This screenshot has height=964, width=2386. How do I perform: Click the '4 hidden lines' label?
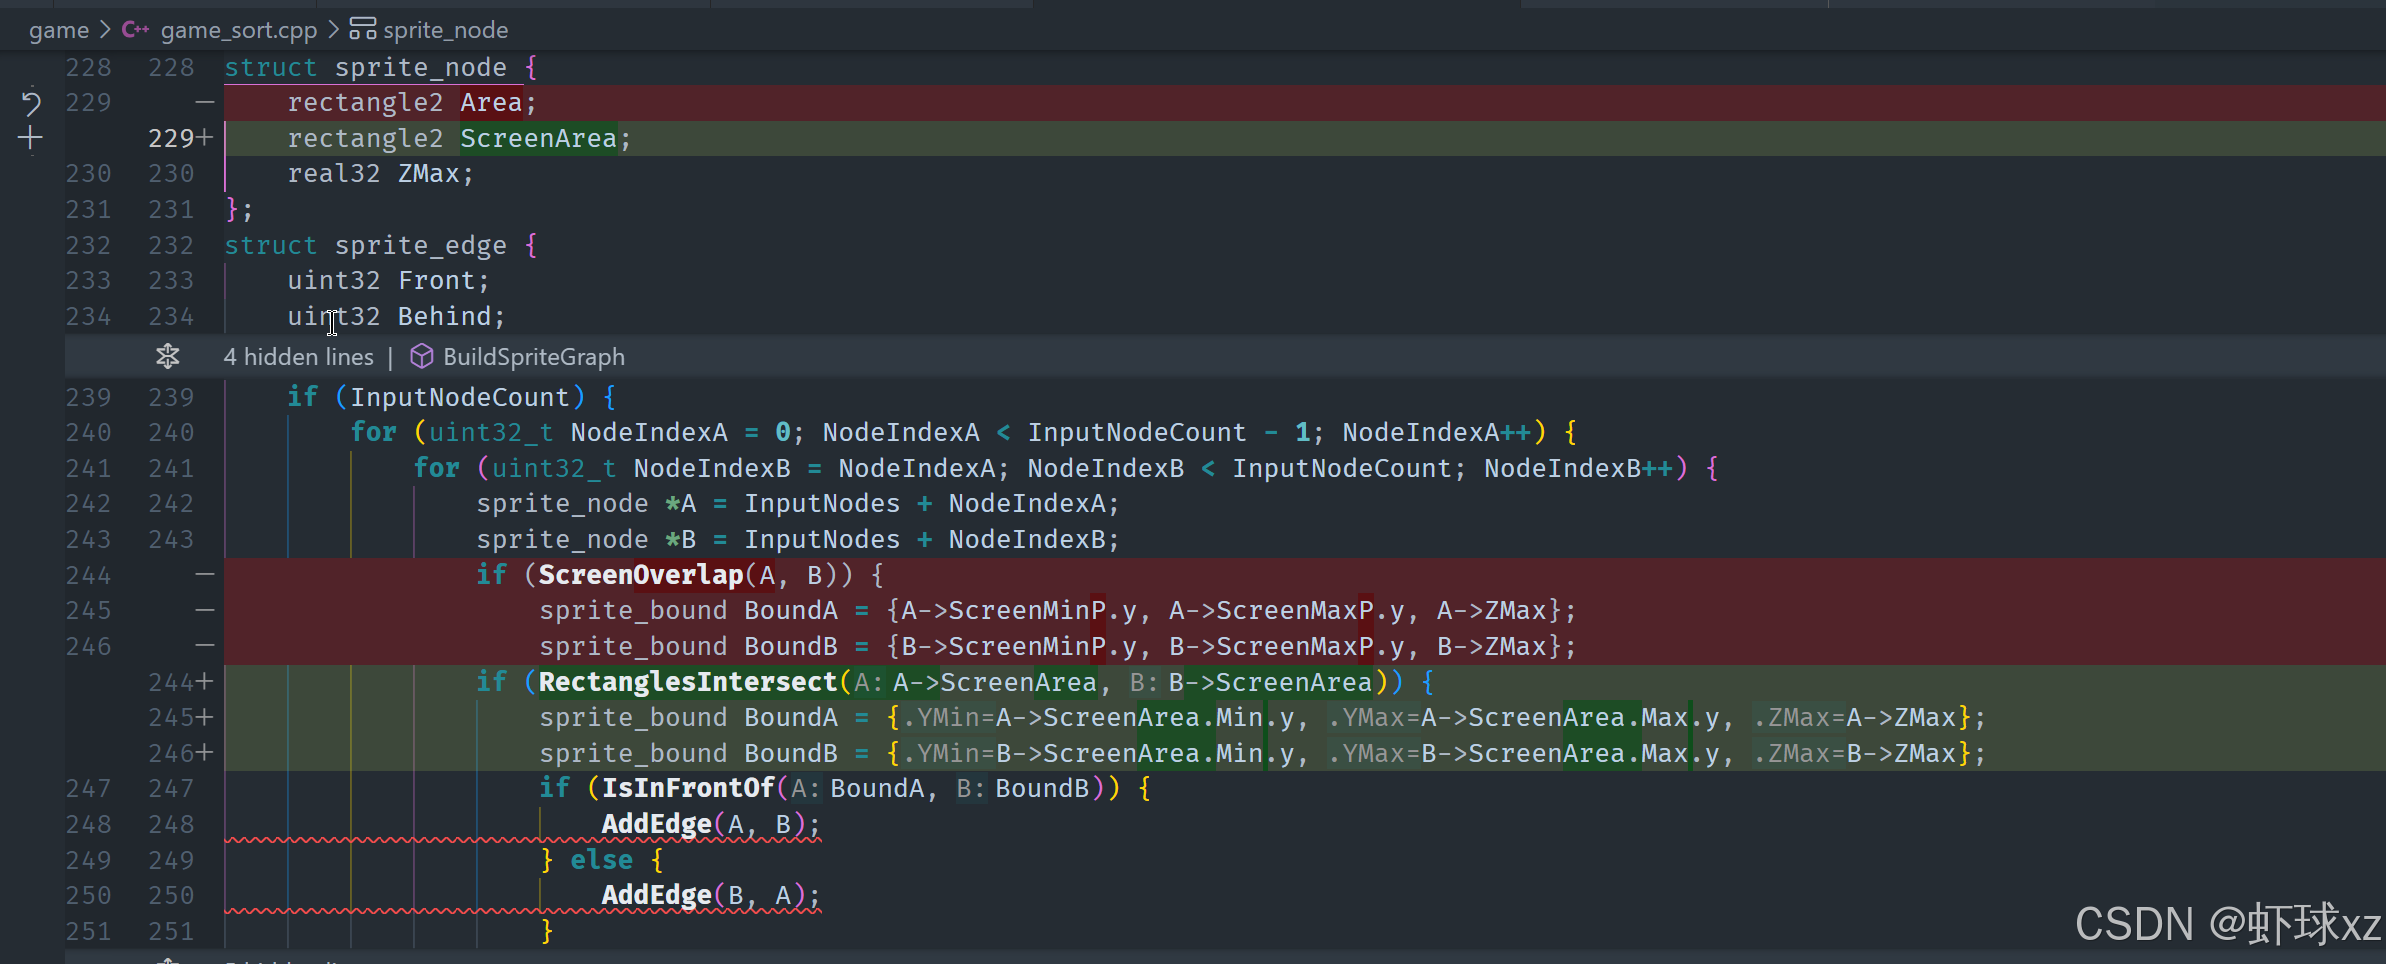[299, 357]
